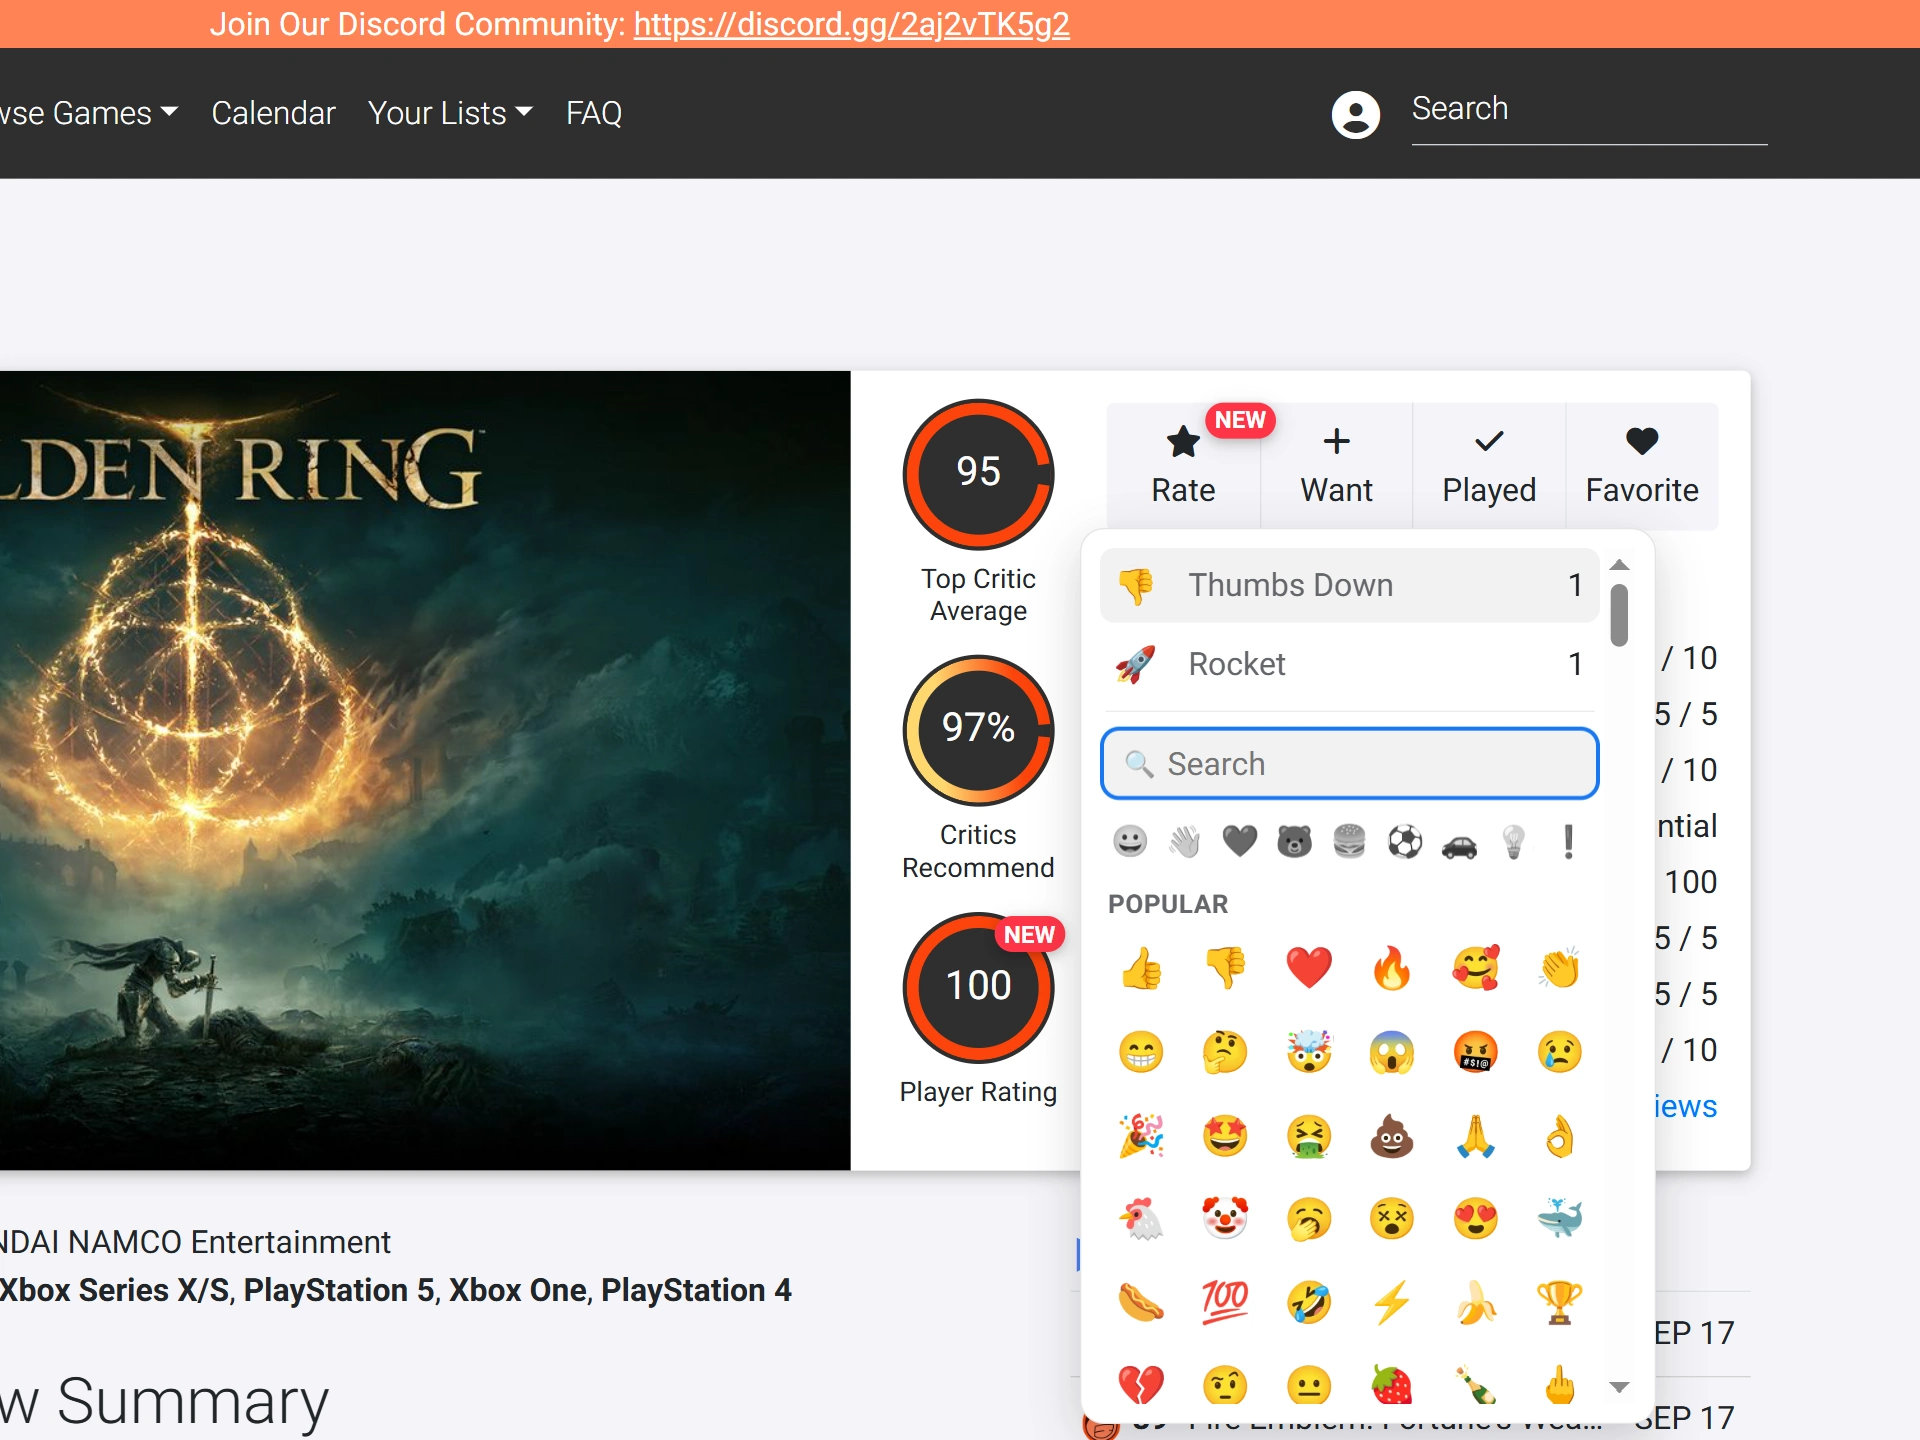Screen dimensions: 1920x1440
Task: Choose the red heart emoji
Action: [1308, 968]
